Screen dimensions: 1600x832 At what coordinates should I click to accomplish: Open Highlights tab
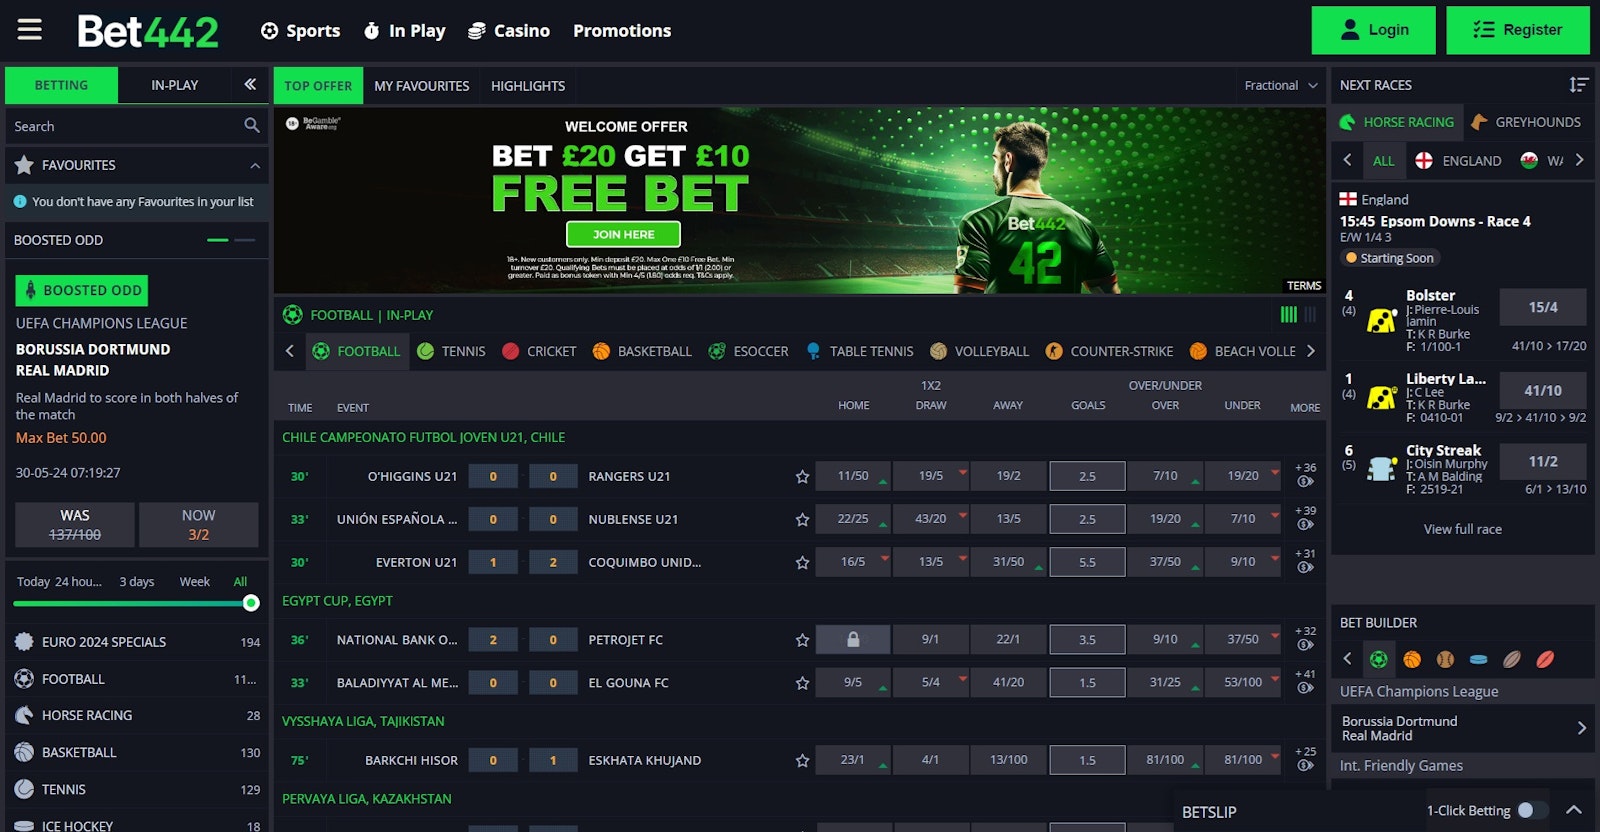528,86
